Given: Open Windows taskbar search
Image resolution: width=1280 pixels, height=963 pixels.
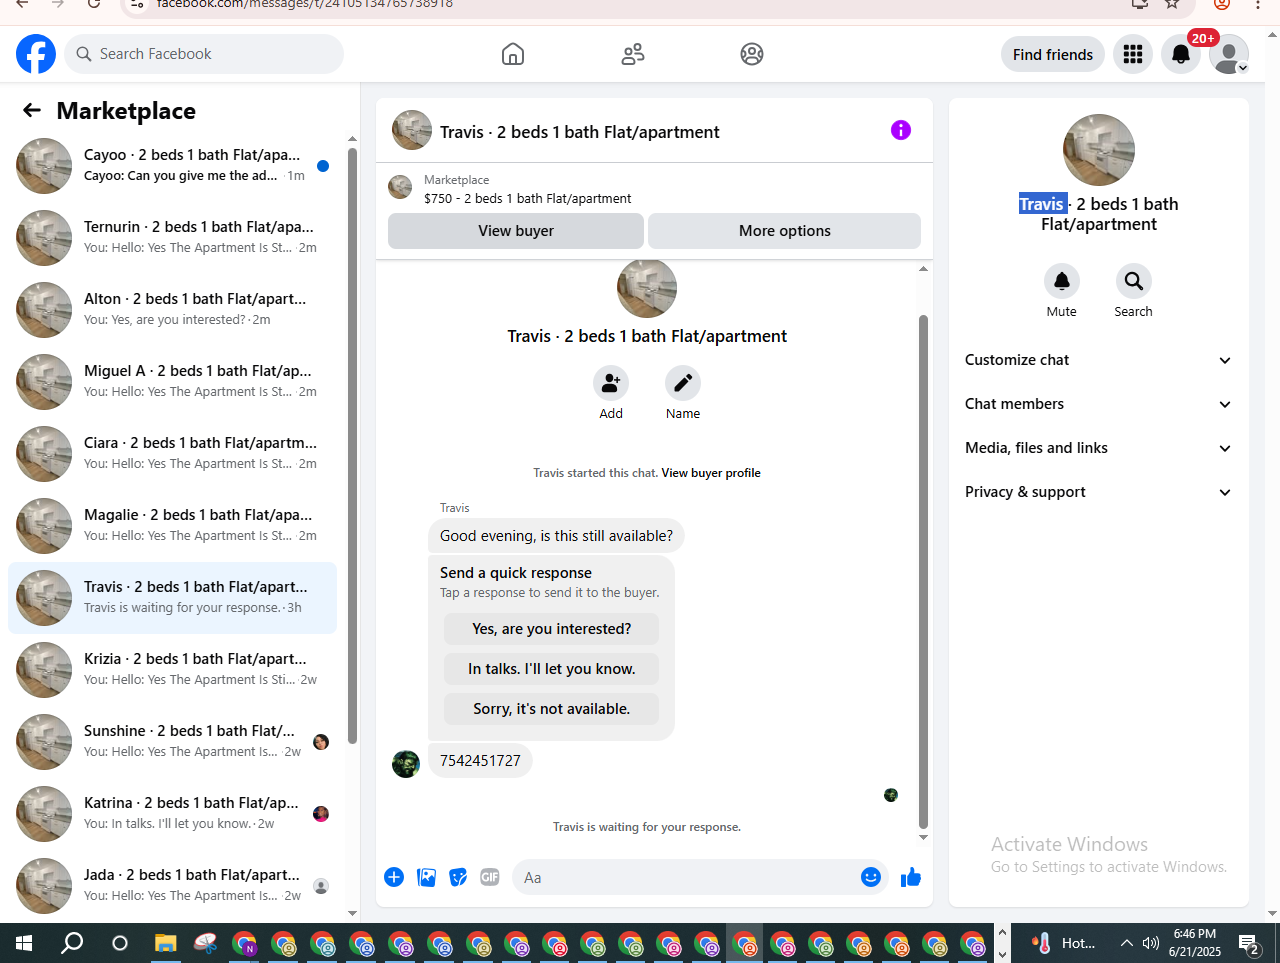Looking at the screenshot, I should click(x=72, y=943).
